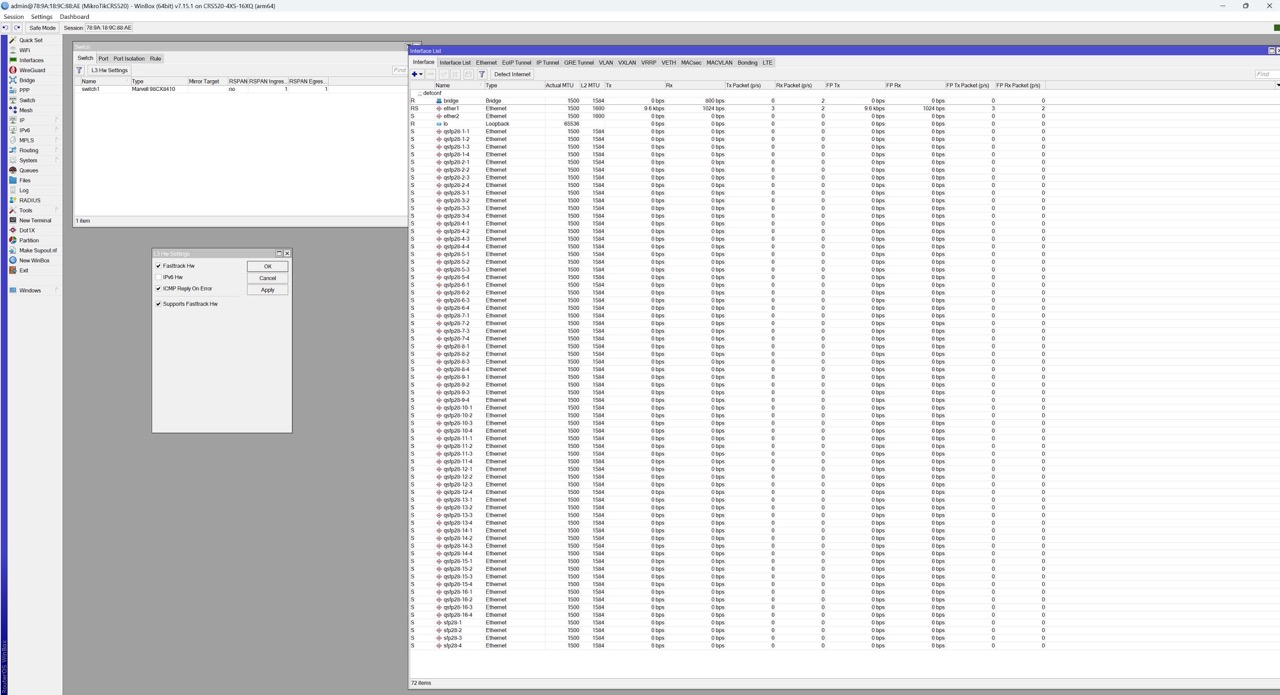The width and height of the screenshot is (1280, 695).
Task: Open the add interface plus dropdown
Action: tap(417, 74)
